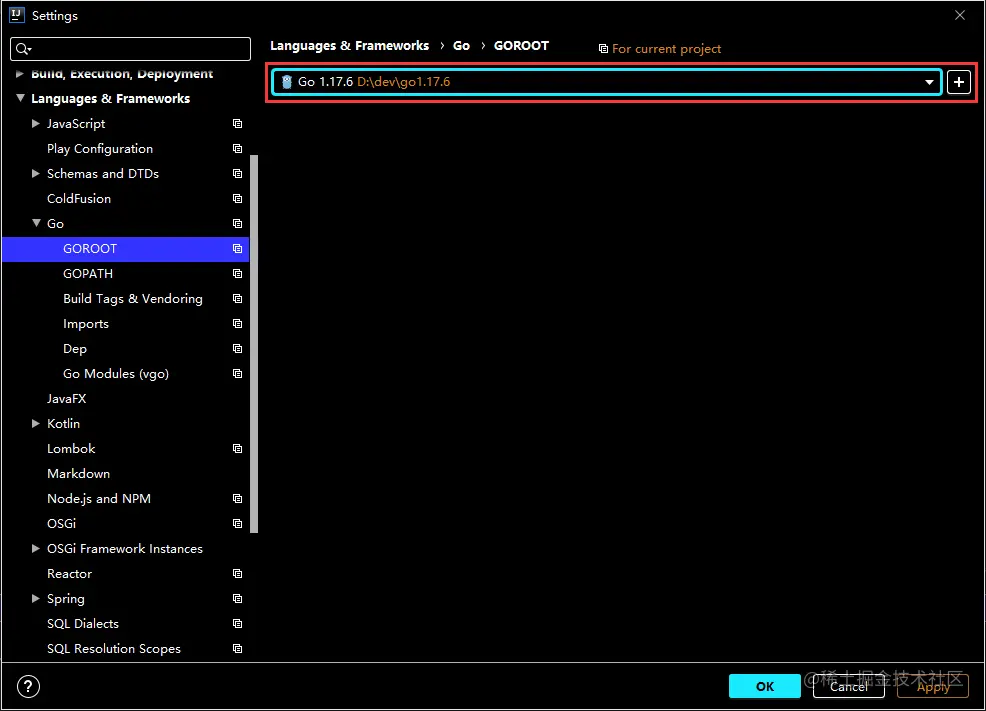Click the project-level icon beside JavaScript
986x711 pixels.
click(237, 124)
